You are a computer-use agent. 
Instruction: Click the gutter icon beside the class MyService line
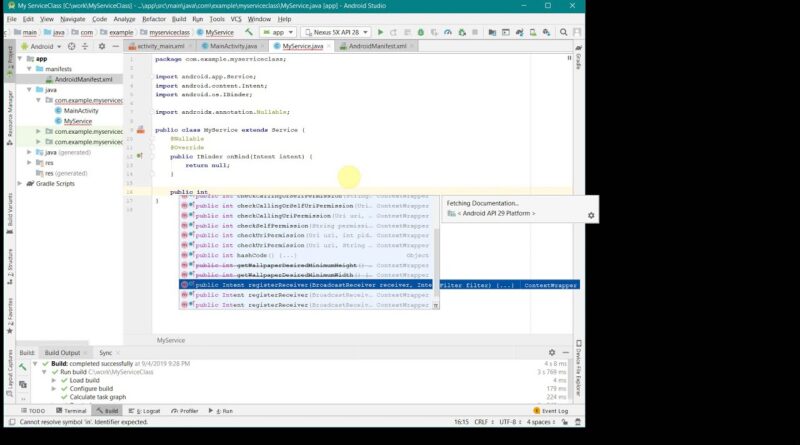pos(140,130)
